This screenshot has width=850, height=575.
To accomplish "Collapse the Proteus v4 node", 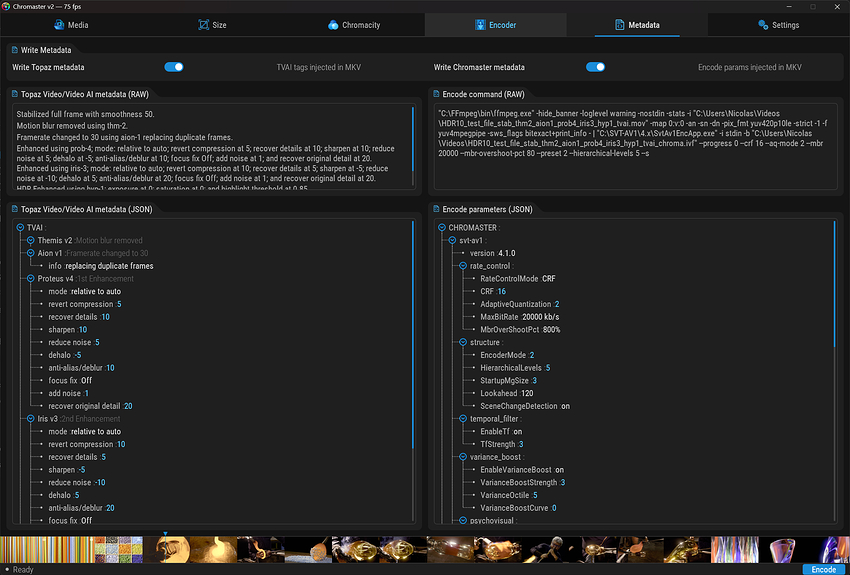I will tap(31, 279).
